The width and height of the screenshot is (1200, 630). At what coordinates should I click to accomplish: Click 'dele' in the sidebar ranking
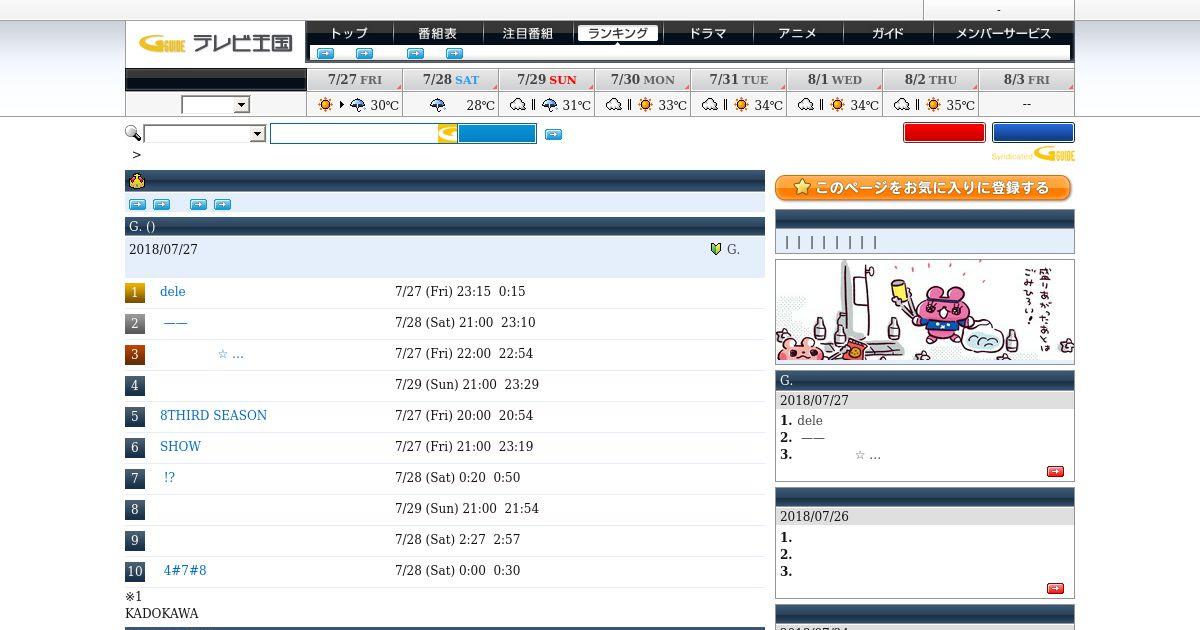(x=810, y=421)
